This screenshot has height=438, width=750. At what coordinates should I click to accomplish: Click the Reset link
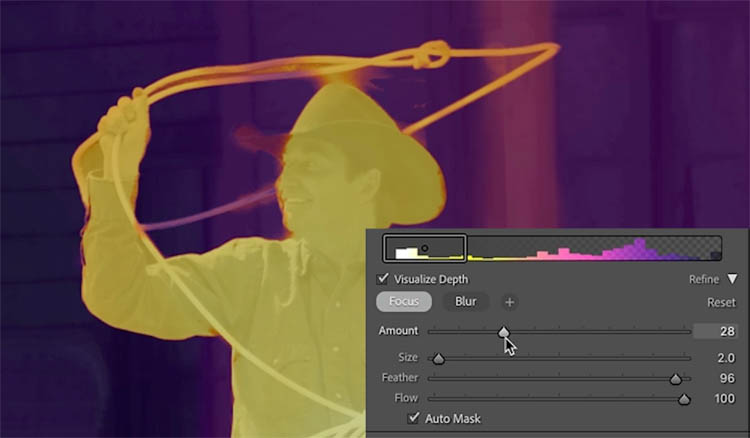click(721, 302)
